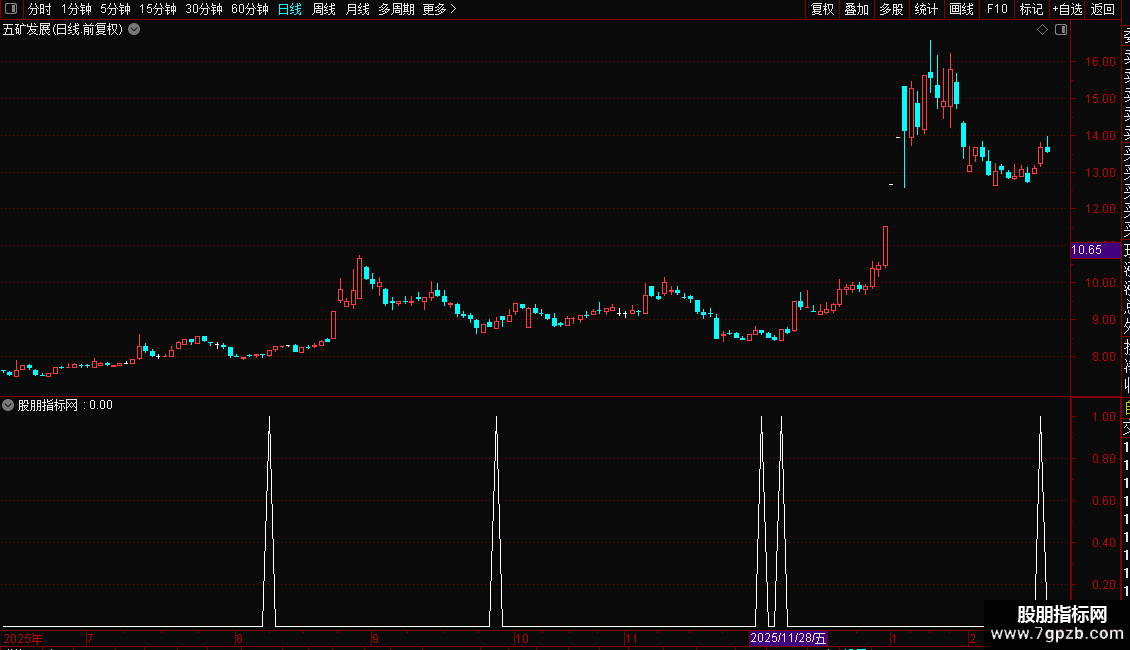
Task: Click the 返回 back button
Action: point(1103,9)
